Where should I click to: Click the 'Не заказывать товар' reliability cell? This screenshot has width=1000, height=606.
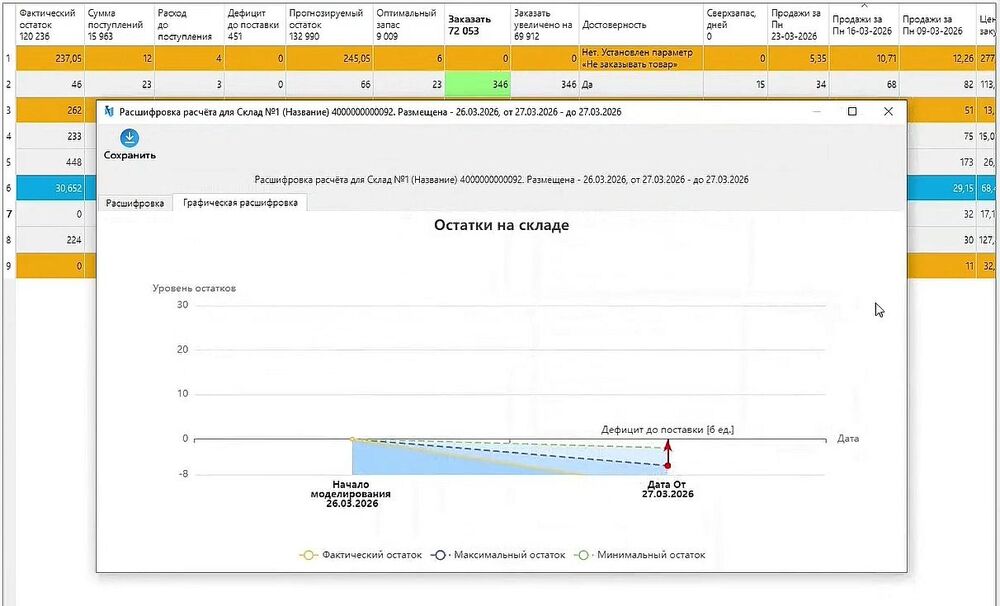coord(640,59)
